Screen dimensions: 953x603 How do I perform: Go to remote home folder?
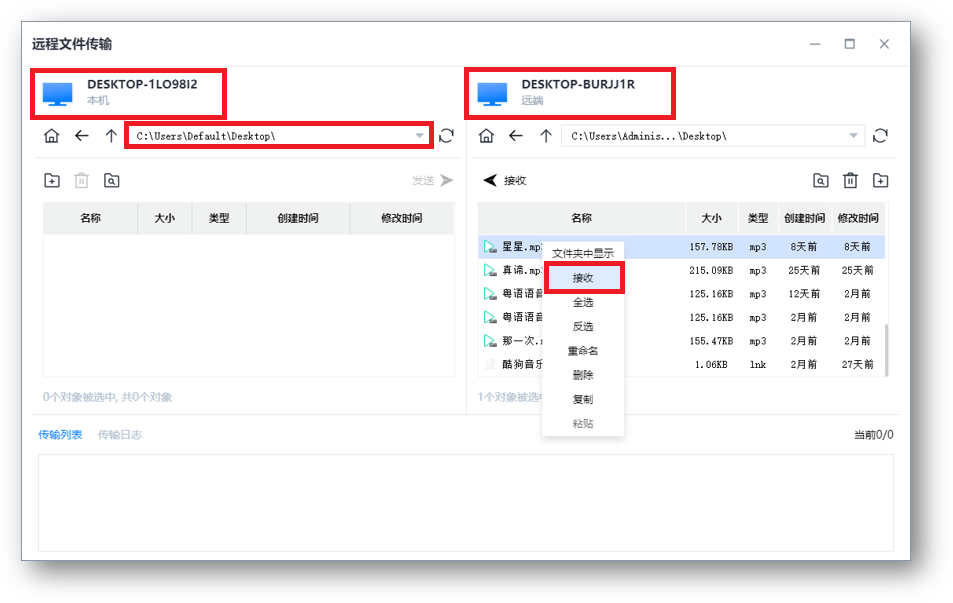(x=486, y=136)
